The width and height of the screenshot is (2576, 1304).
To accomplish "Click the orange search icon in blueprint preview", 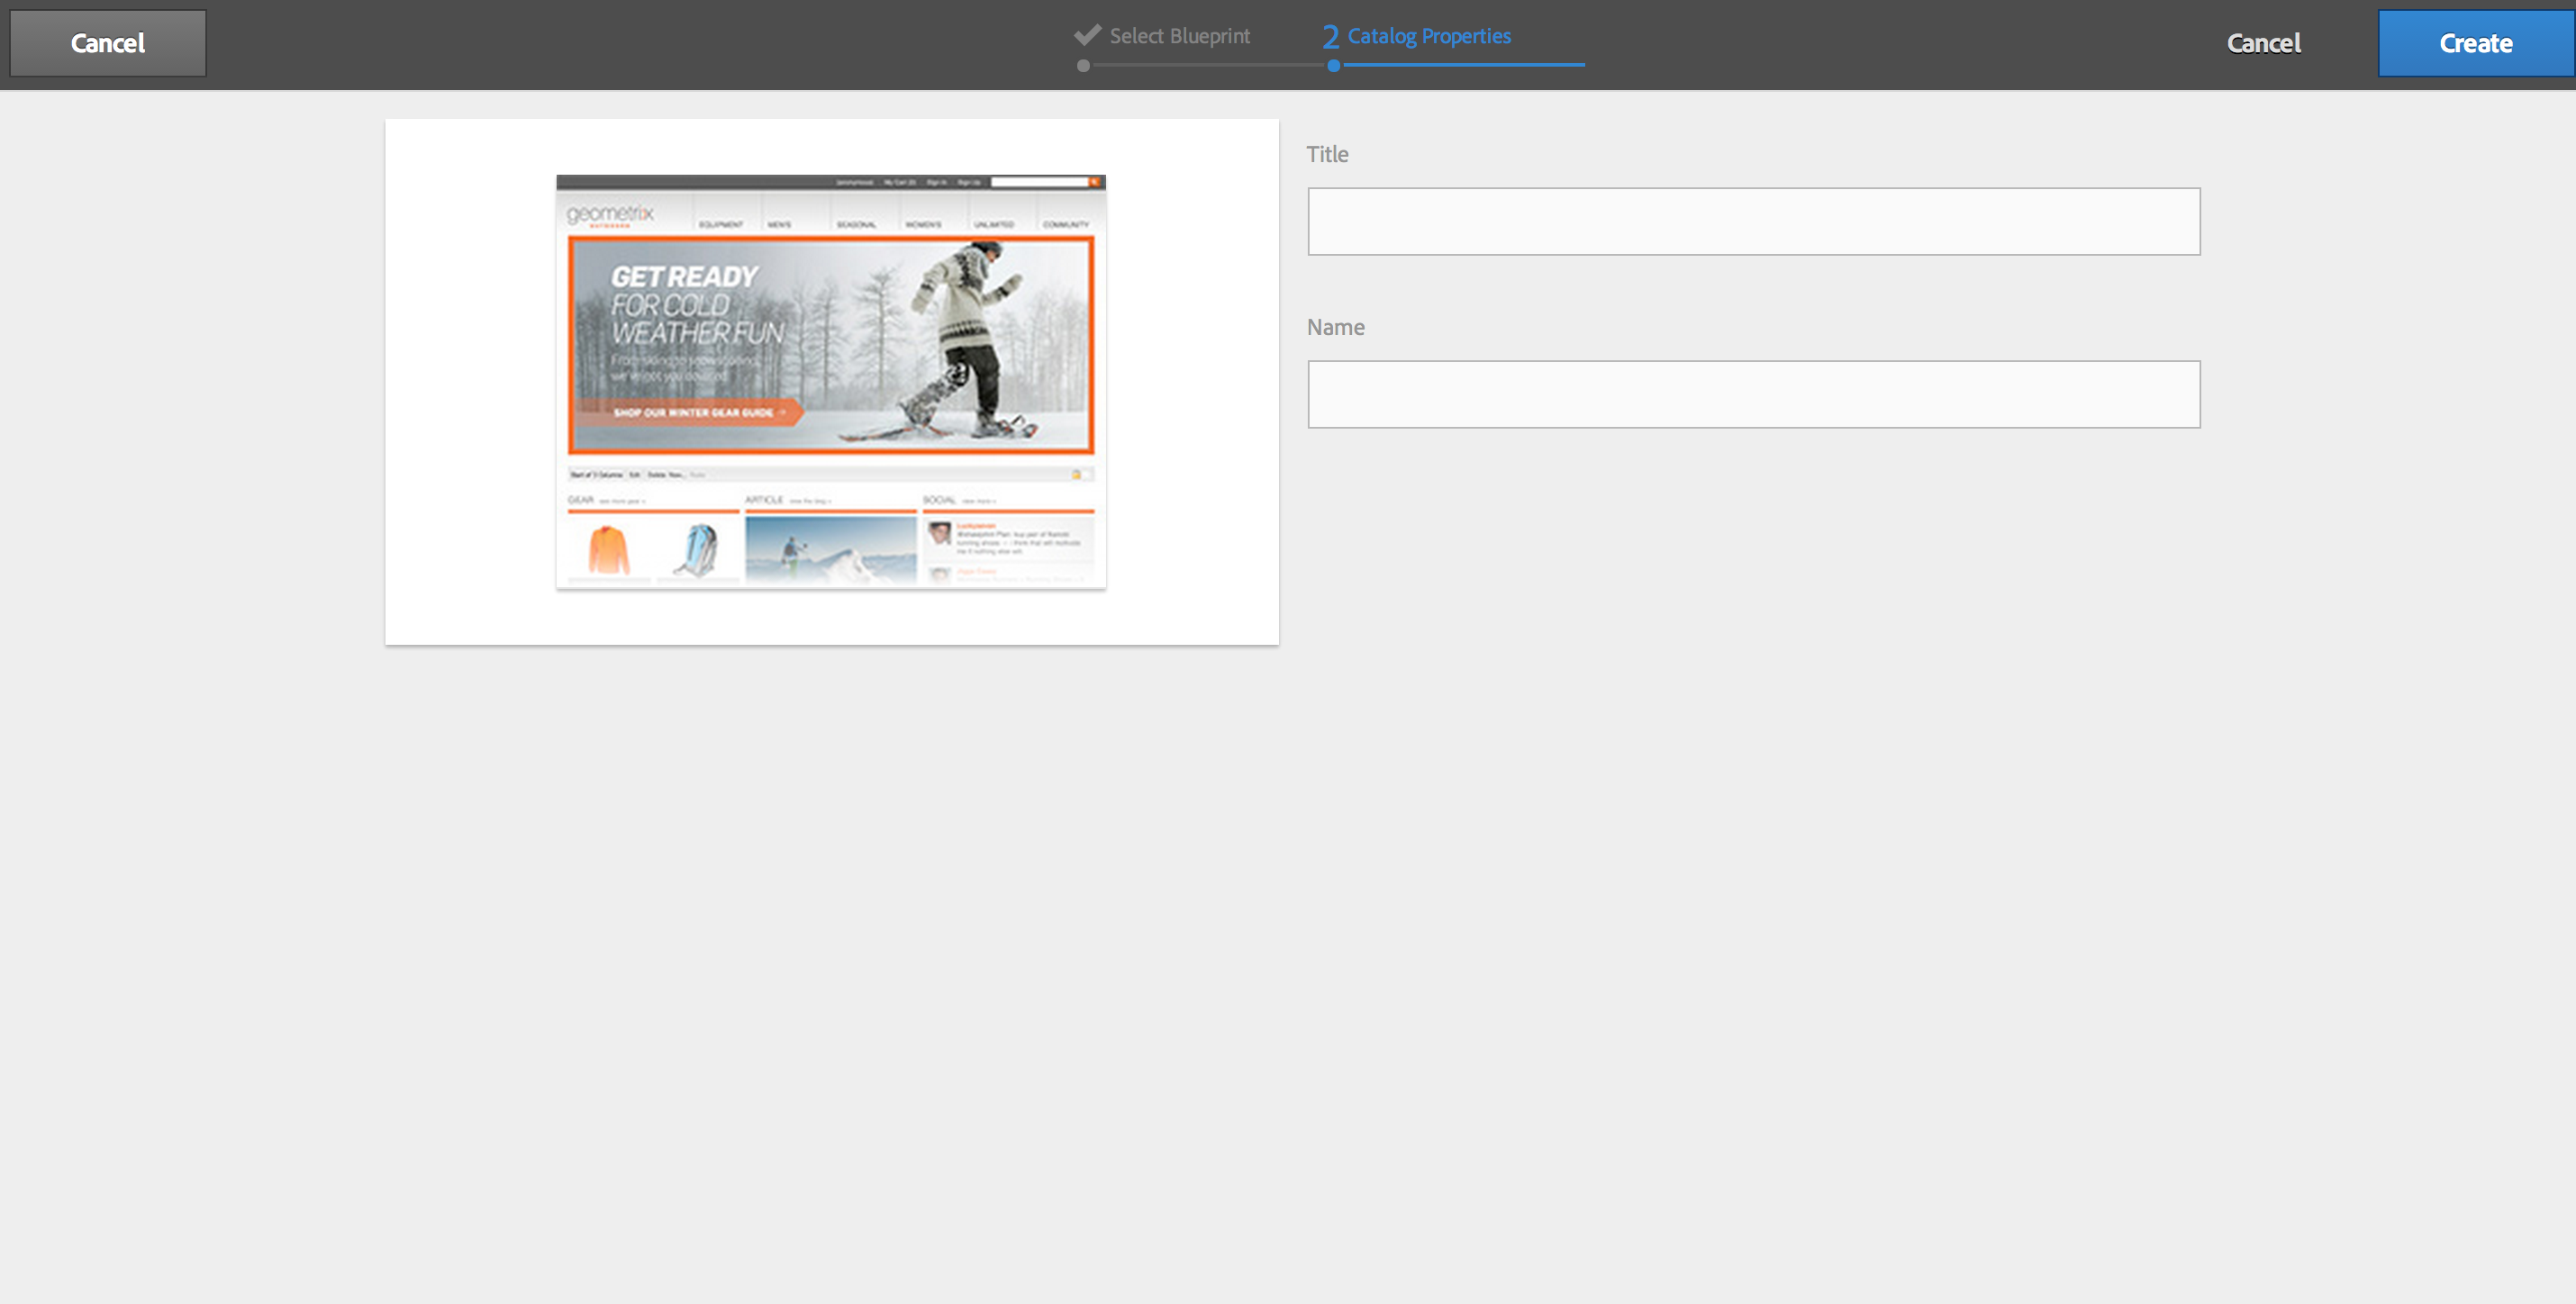I will pos(1095,182).
